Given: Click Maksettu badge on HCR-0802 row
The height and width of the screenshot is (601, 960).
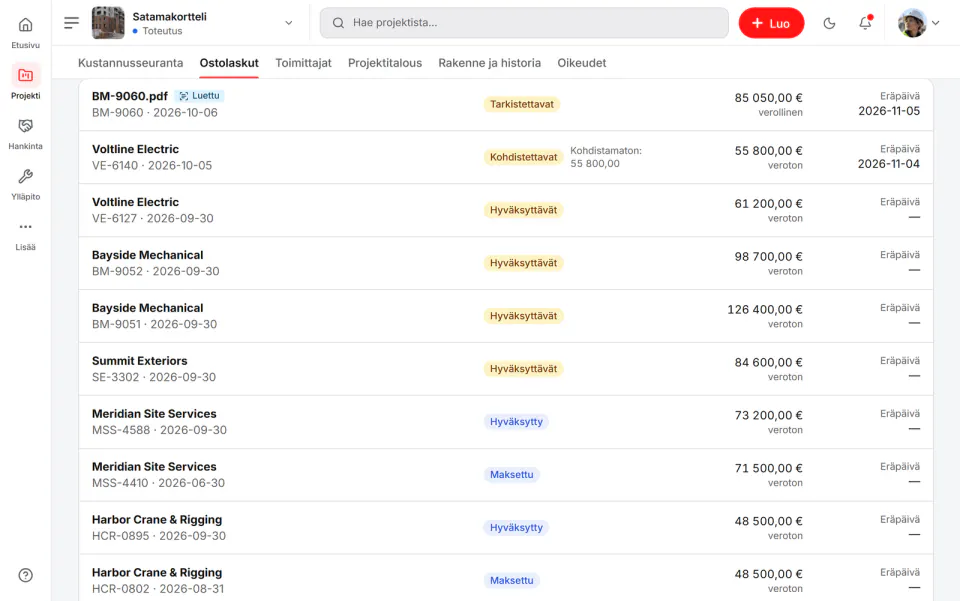Looking at the screenshot, I should tap(511, 581).
